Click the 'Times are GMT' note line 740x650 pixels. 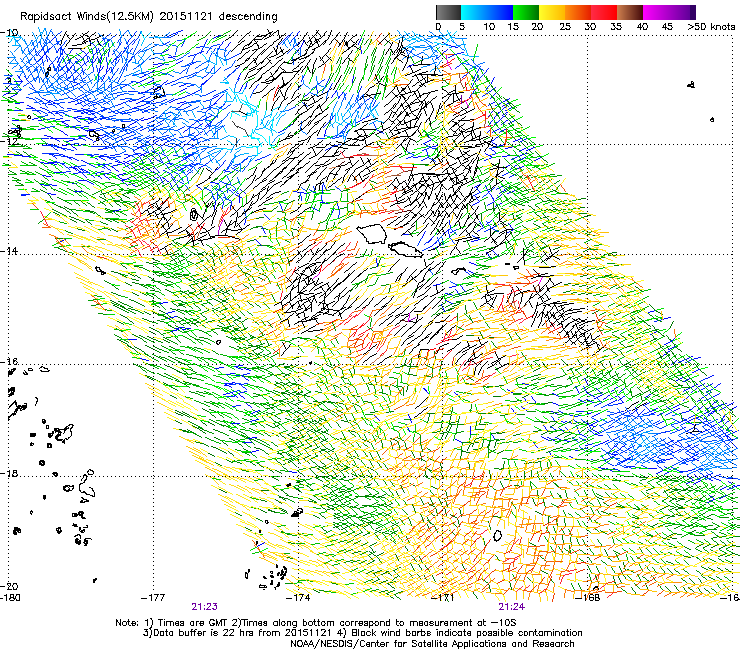(316, 623)
